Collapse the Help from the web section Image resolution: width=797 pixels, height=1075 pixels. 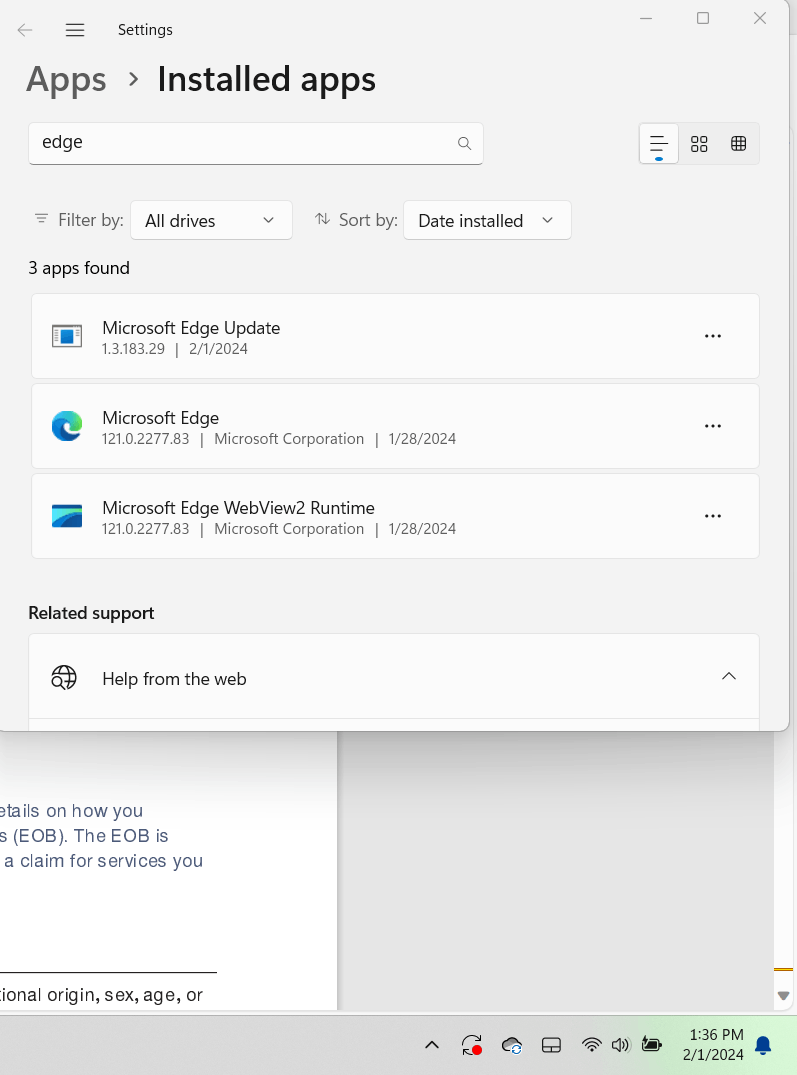click(729, 677)
